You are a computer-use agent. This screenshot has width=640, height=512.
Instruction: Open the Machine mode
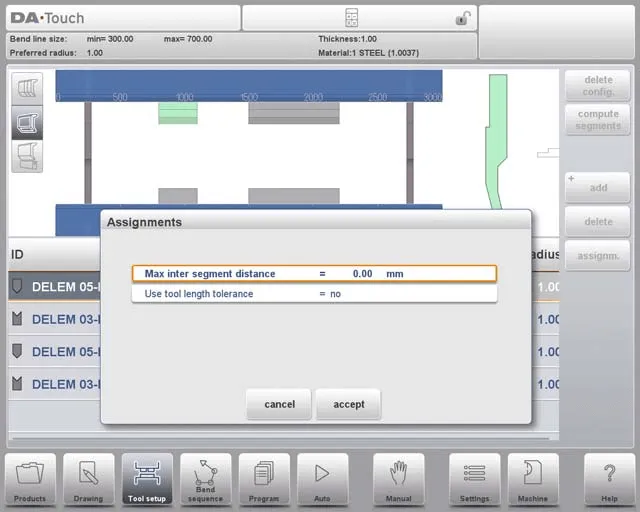(x=533, y=479)
